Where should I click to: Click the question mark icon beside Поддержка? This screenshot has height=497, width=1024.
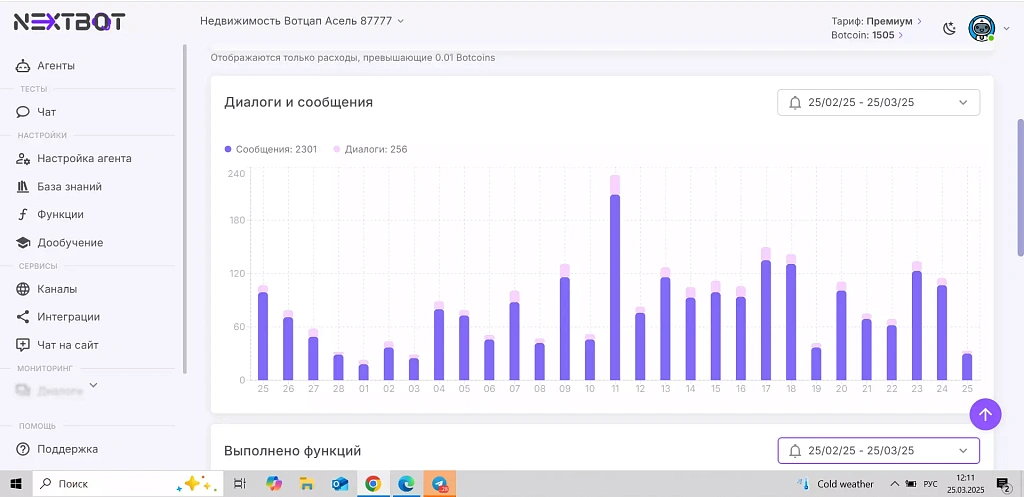point(23,449)
